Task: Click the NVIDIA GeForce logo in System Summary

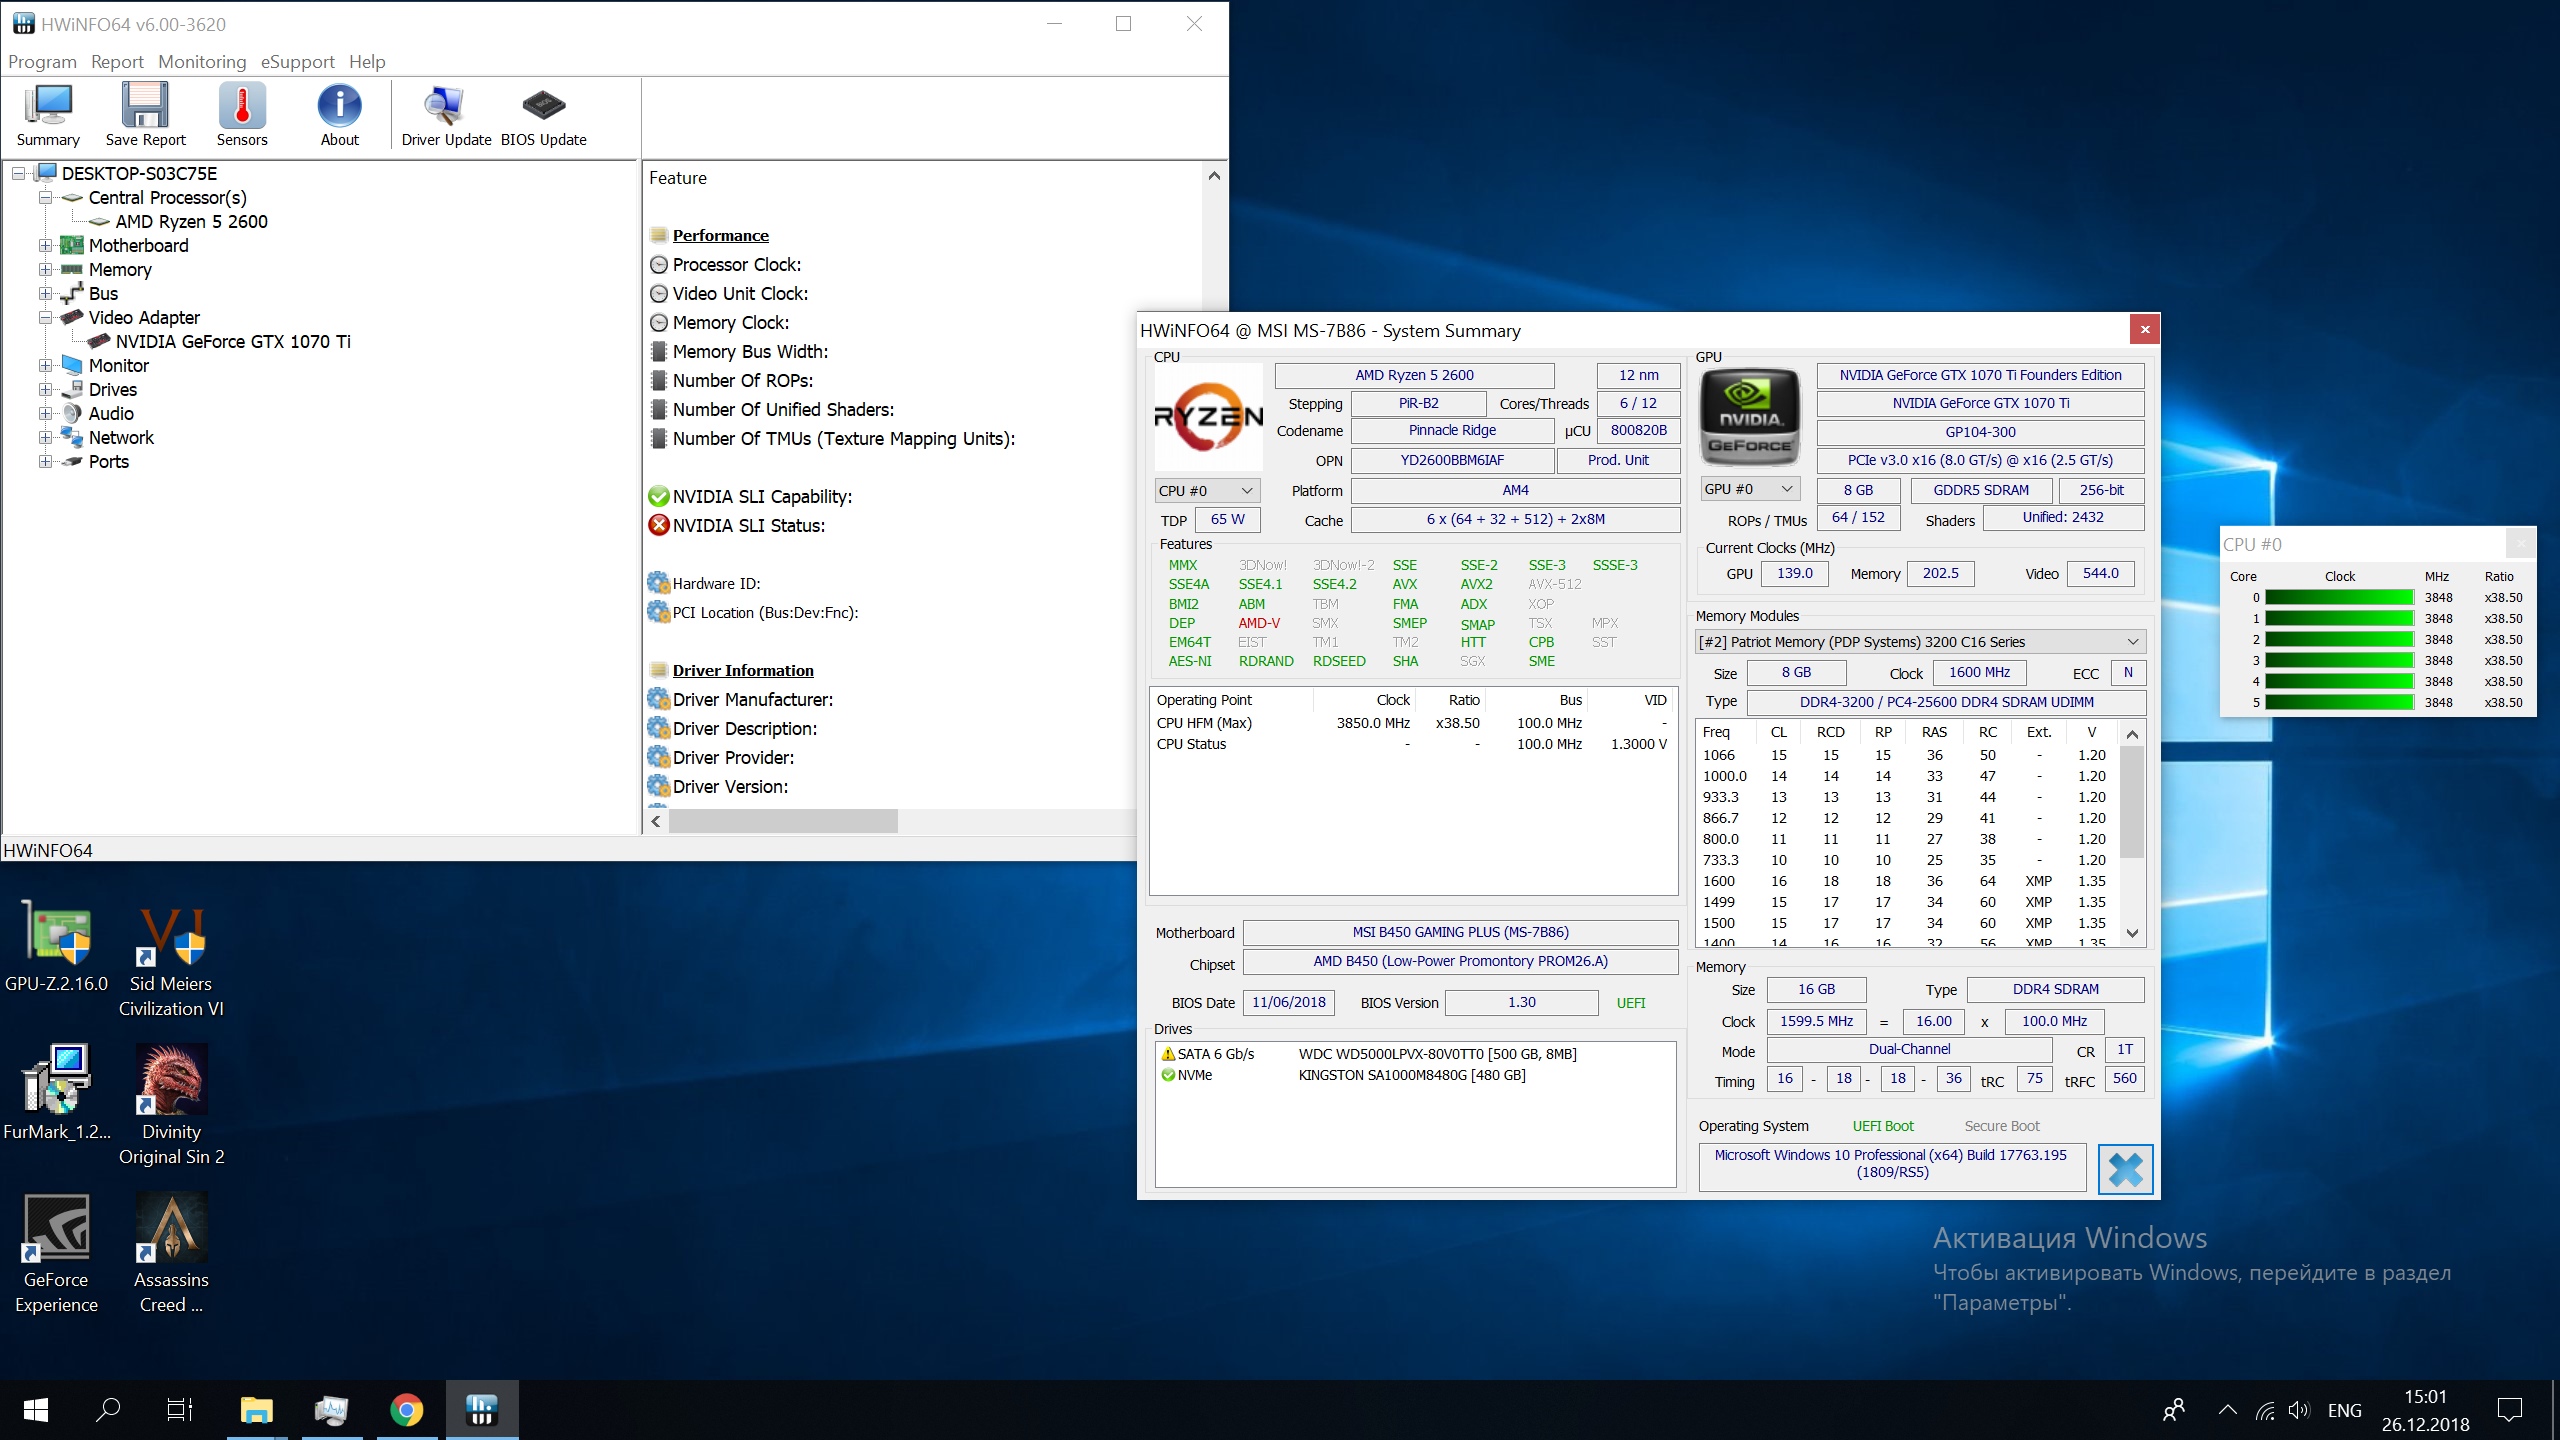Action: (1750, 417)
